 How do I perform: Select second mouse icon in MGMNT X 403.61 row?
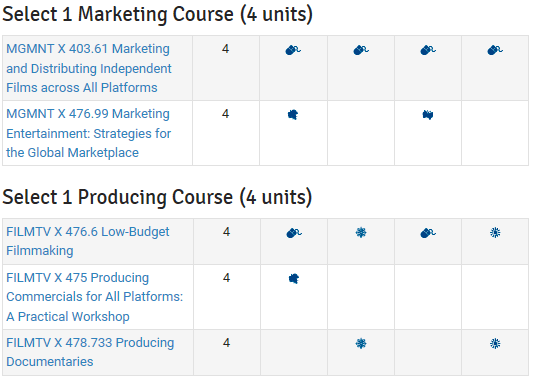tap(361, 50)
